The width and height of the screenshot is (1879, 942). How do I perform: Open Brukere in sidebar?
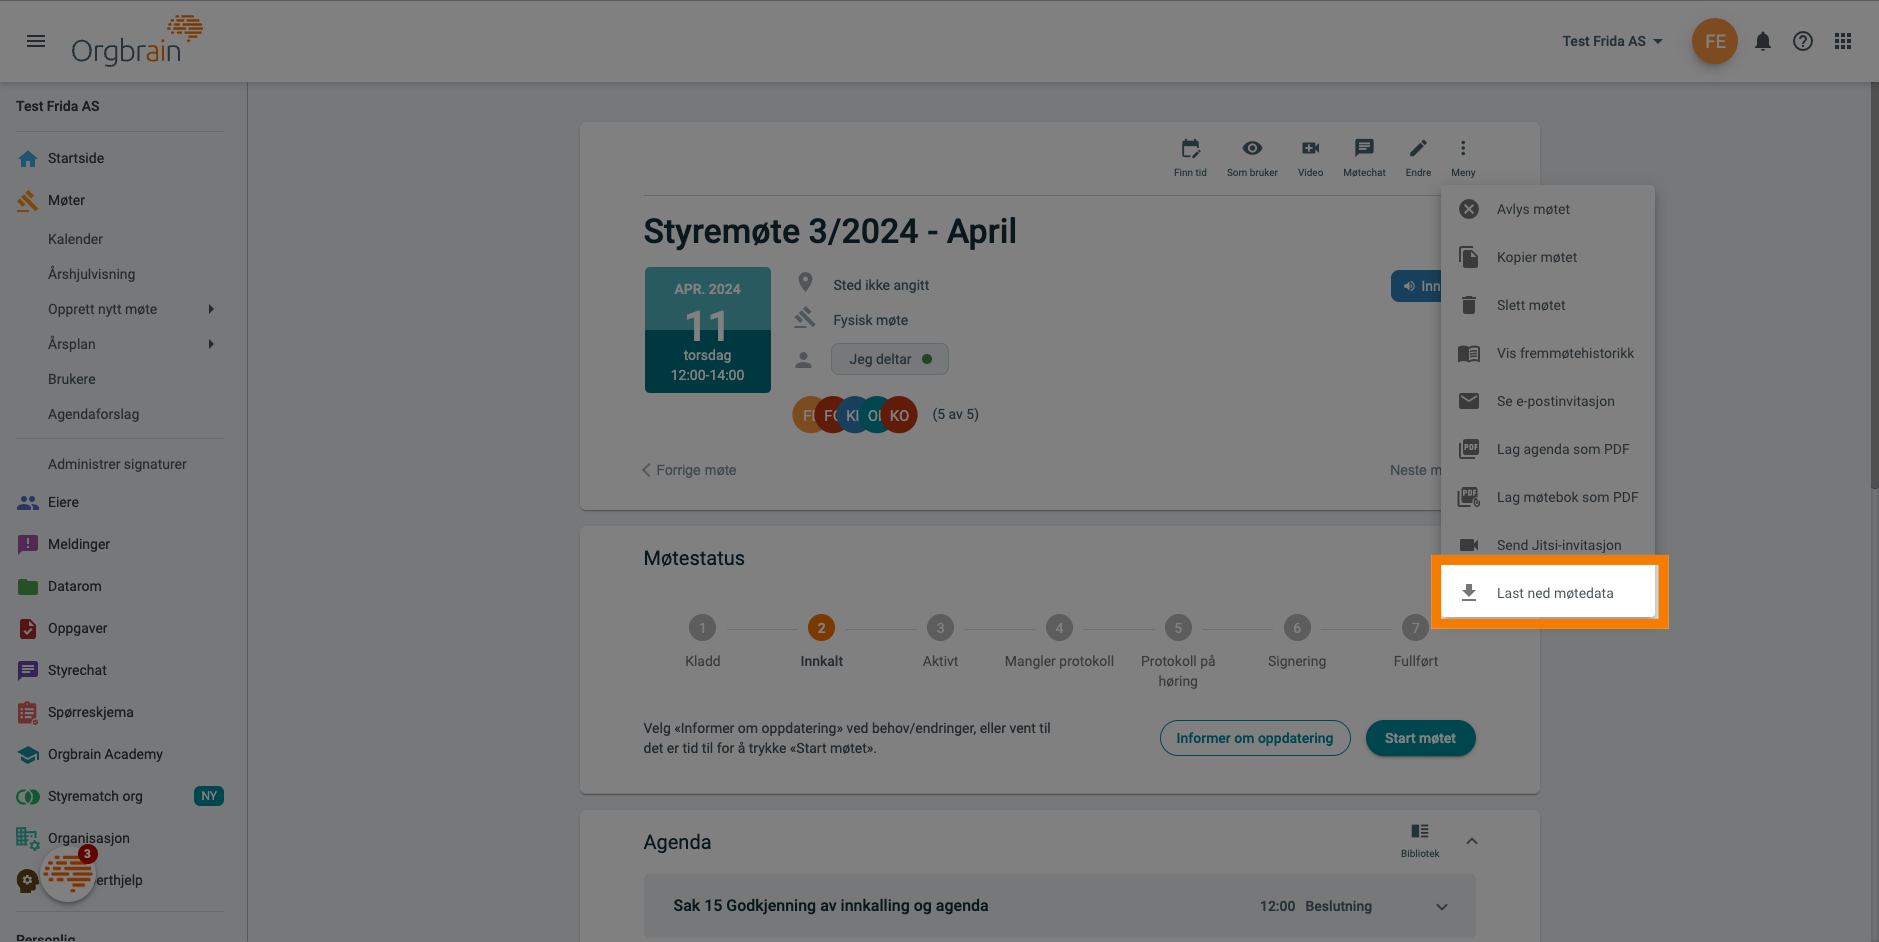click(x=72, y=379)
